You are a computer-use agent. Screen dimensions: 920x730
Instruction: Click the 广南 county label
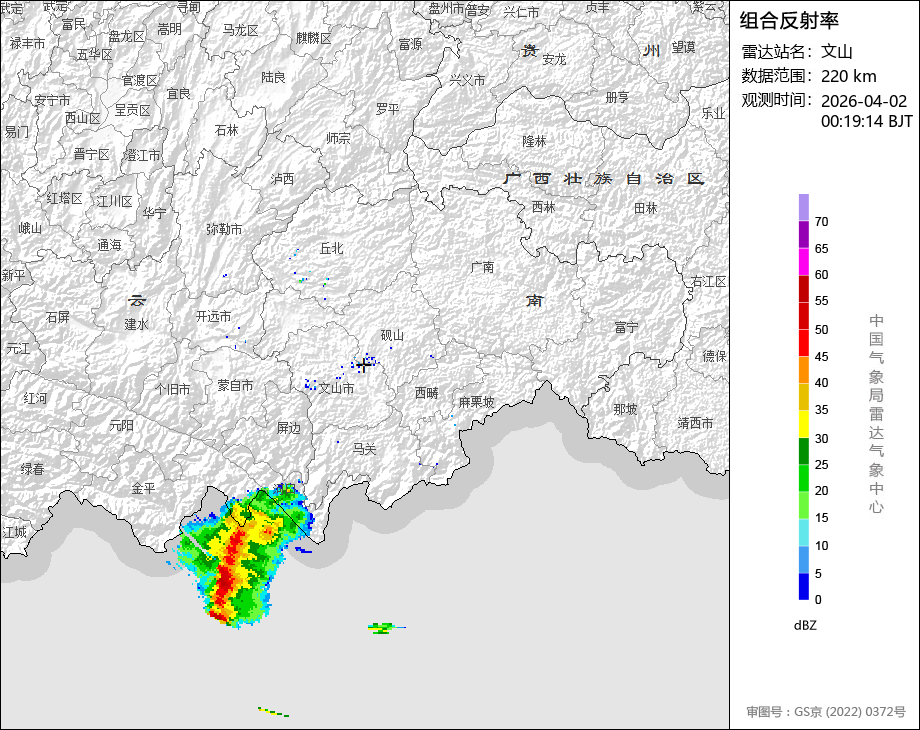483,267
